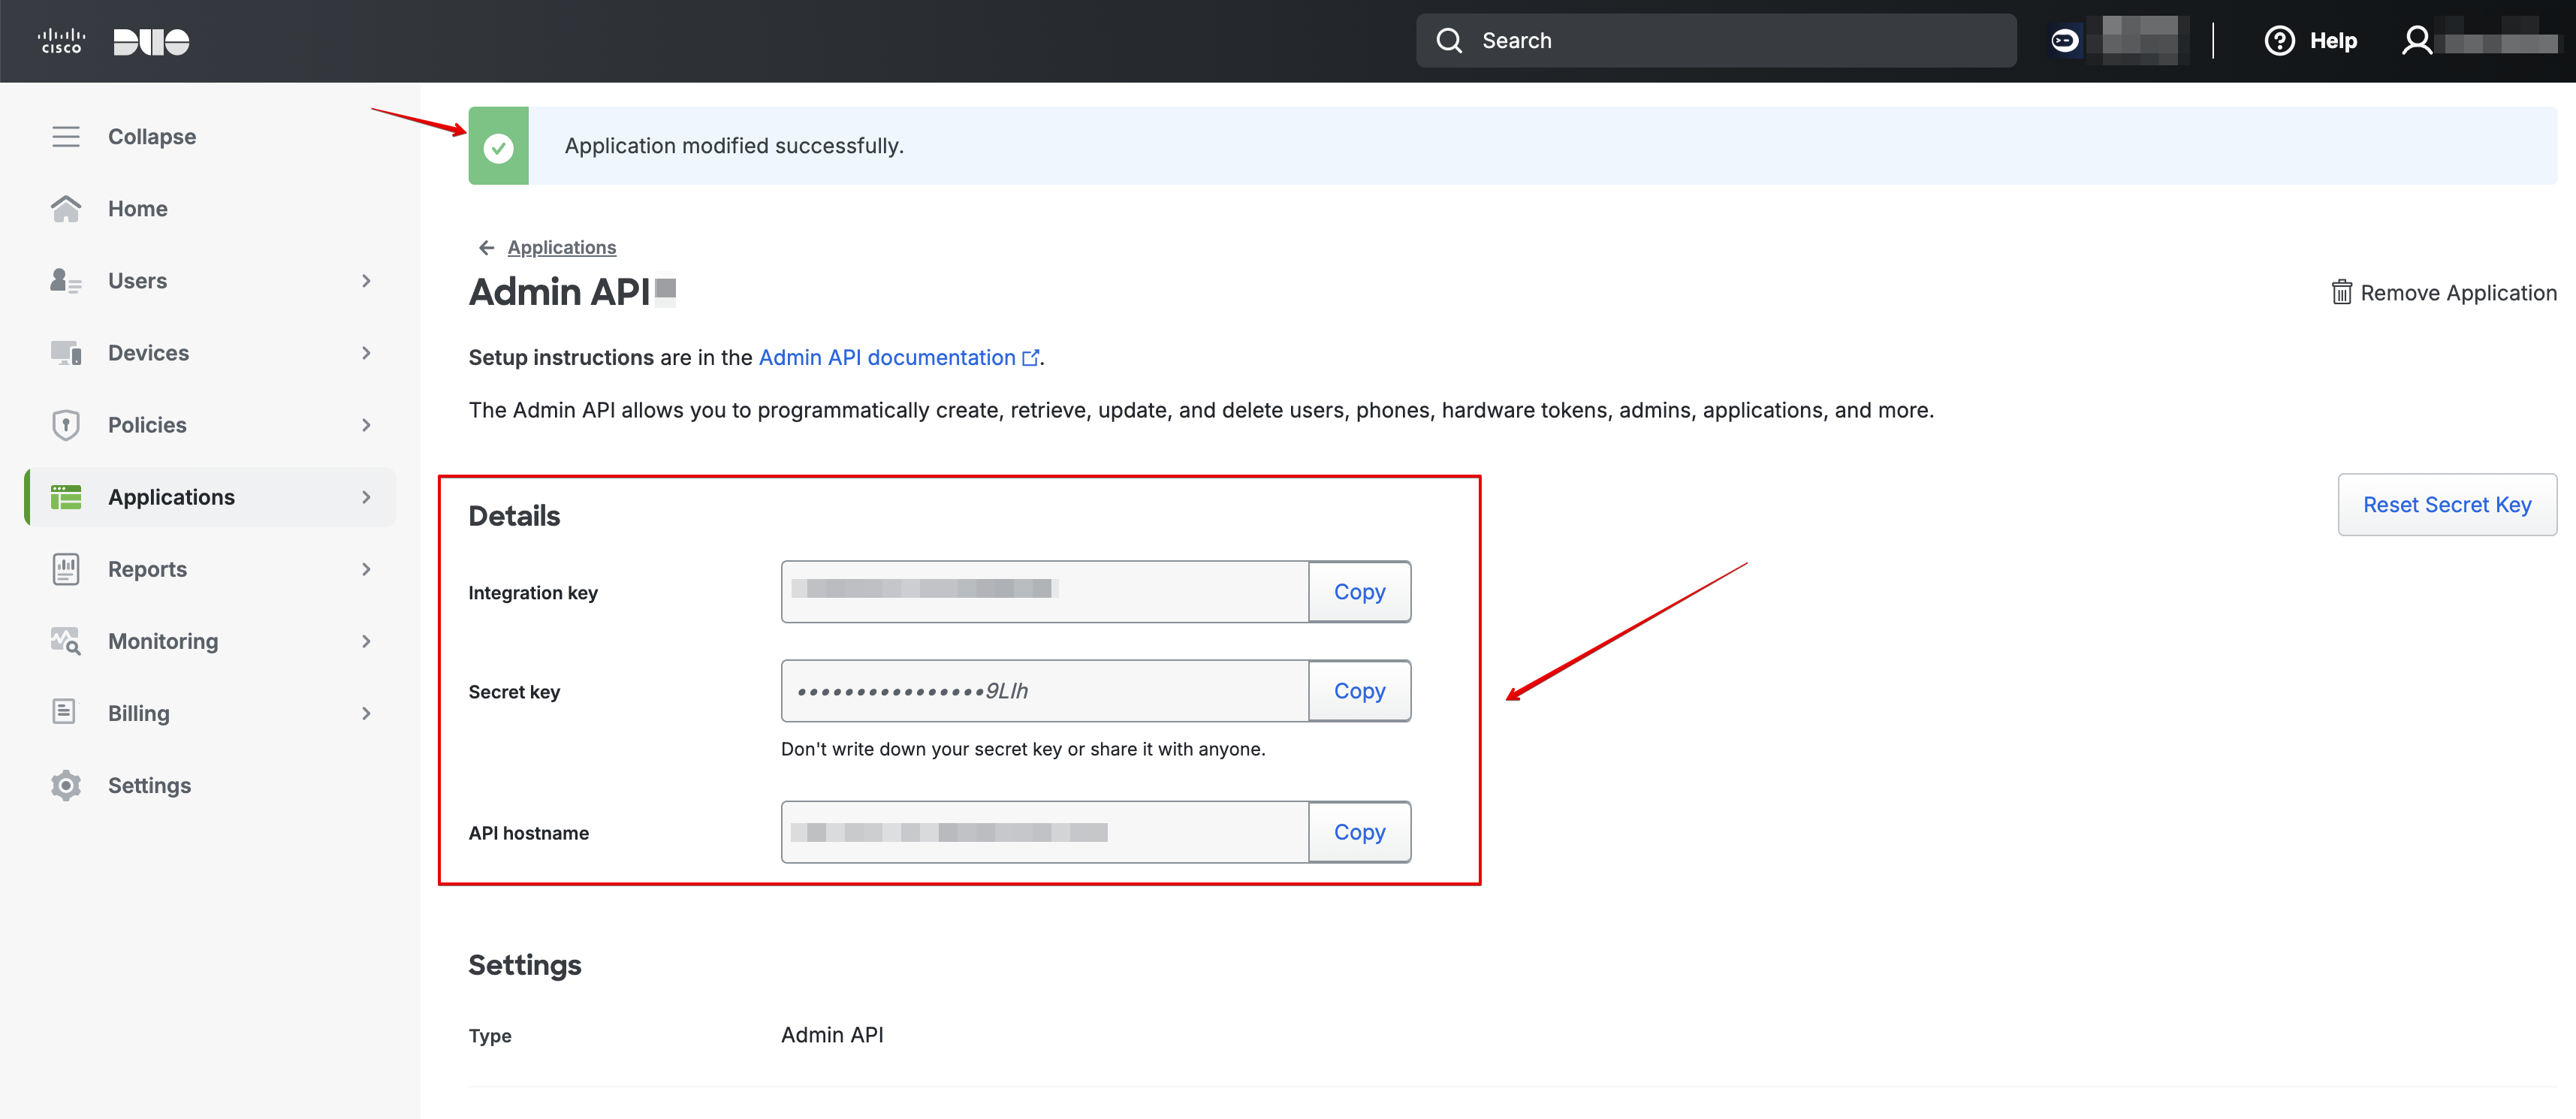Click the Collapse hamburger icon
The height and width of the screenshot is (1119, 2576).
click(66, 137)
